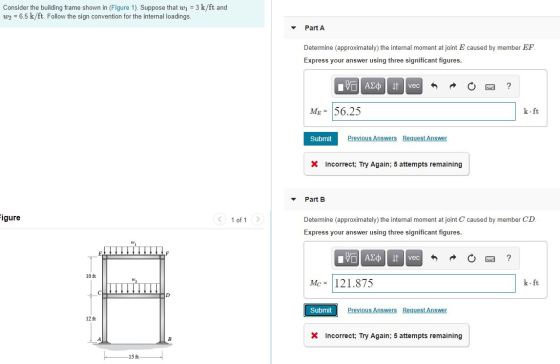Click '1 of 1' figure counter
560x364 pixels.
[x=239, y=220]
